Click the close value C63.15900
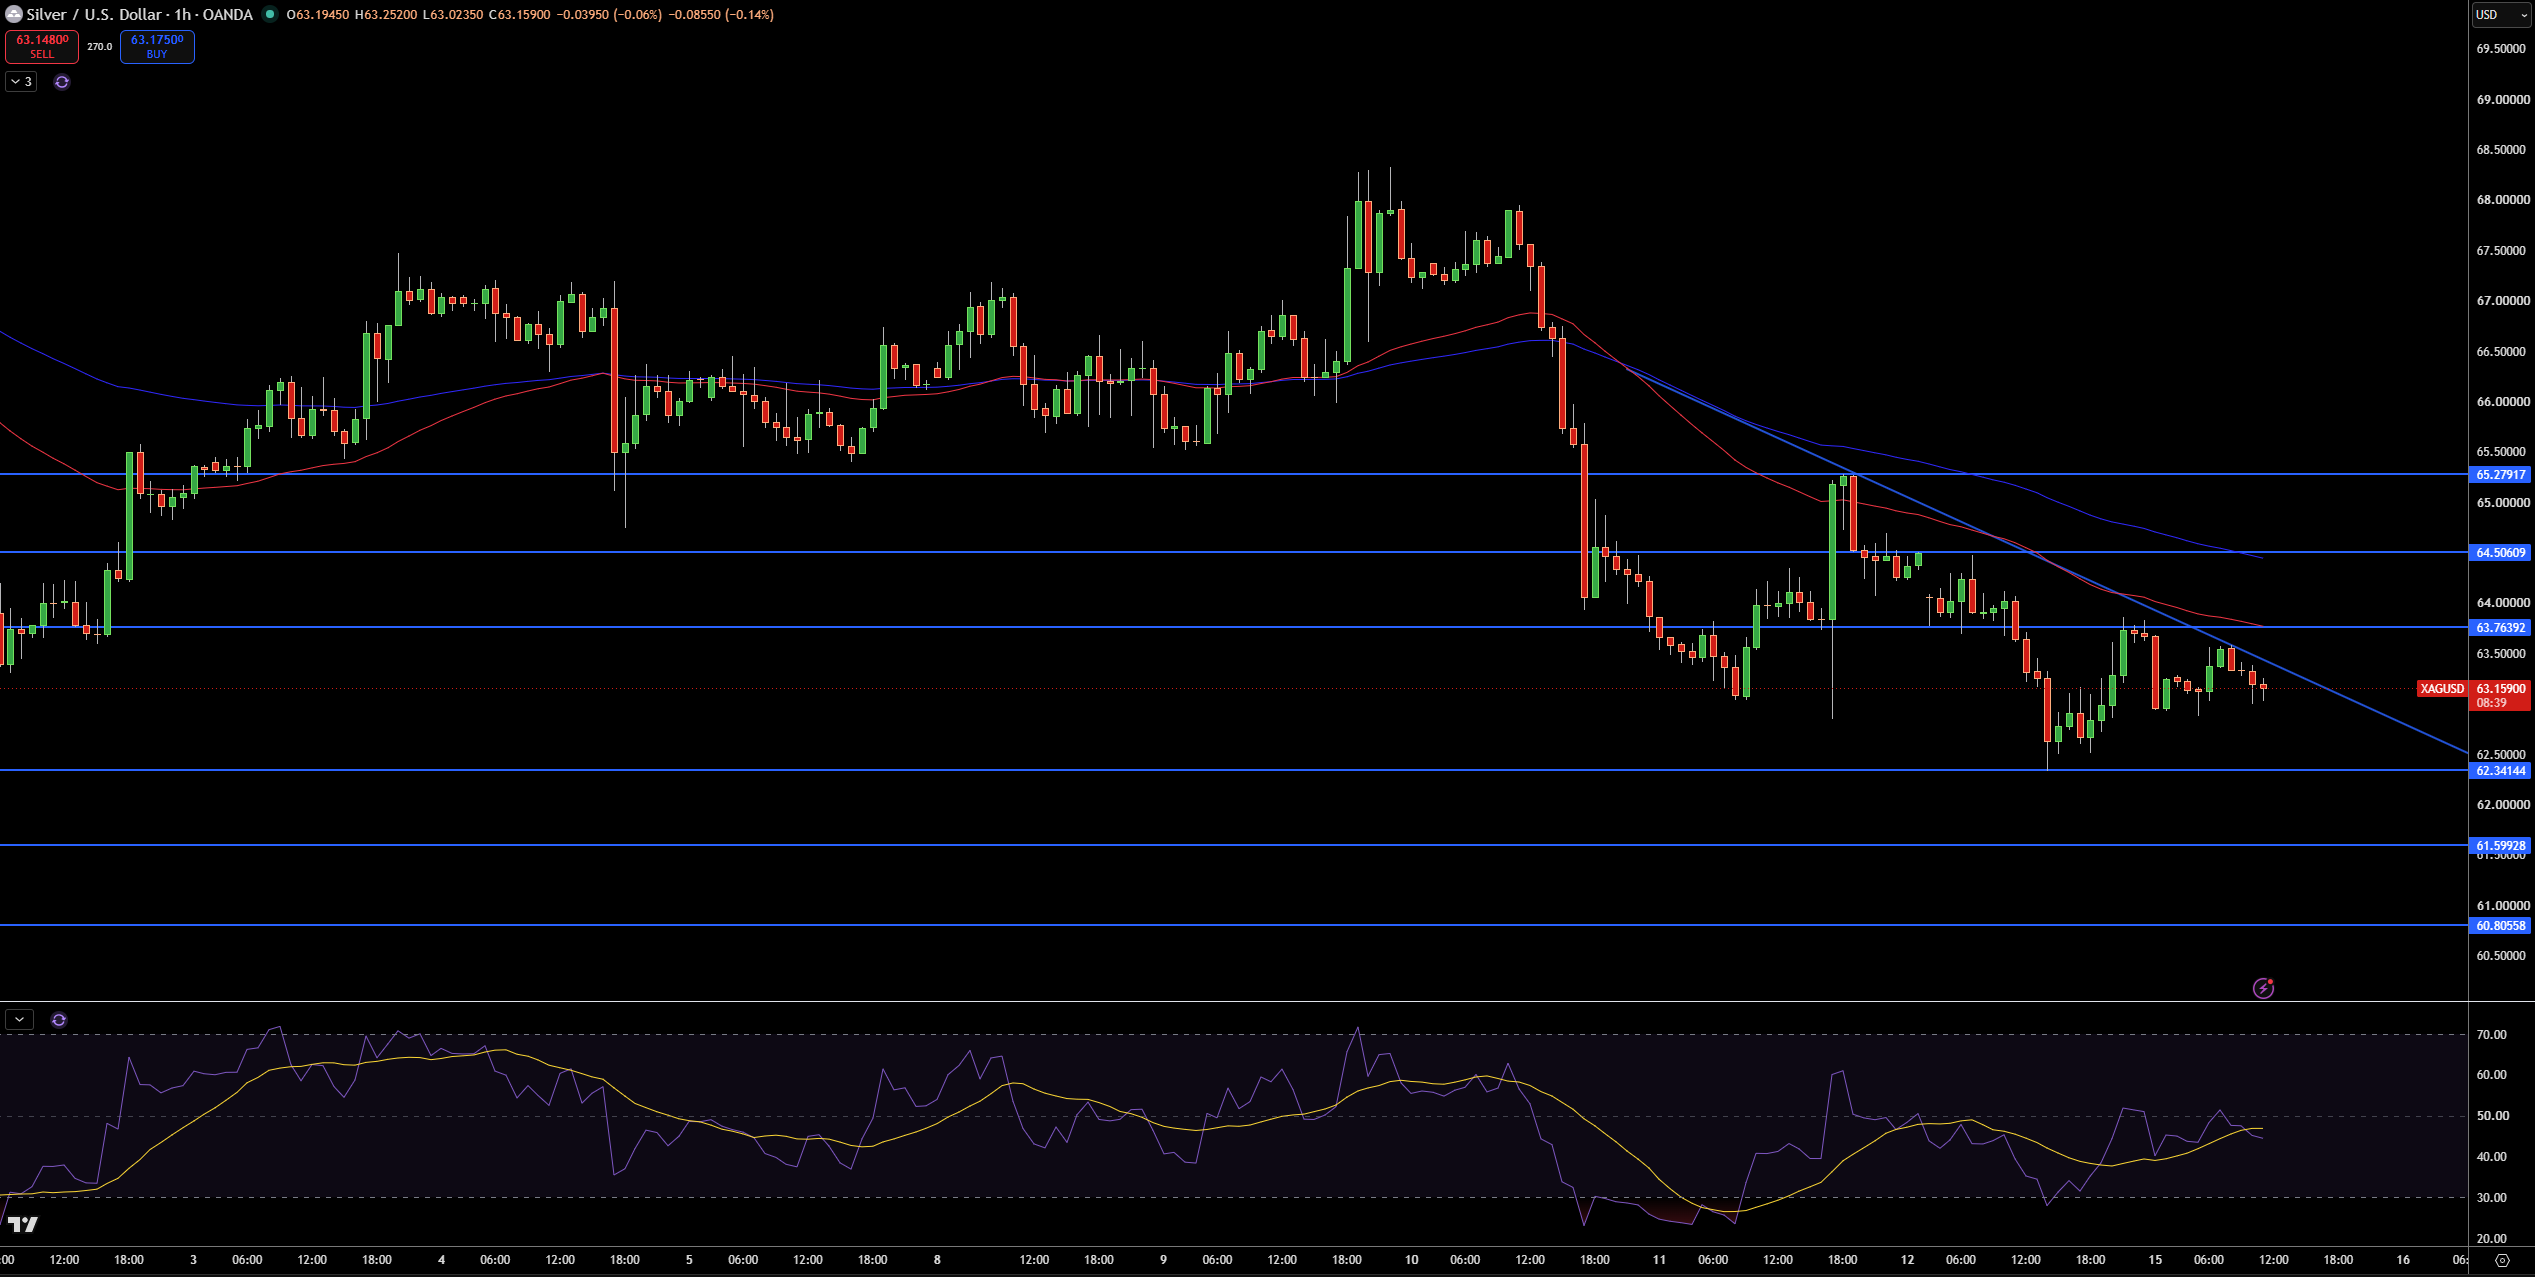The image size is (2535, 1277). coord(519,15)
